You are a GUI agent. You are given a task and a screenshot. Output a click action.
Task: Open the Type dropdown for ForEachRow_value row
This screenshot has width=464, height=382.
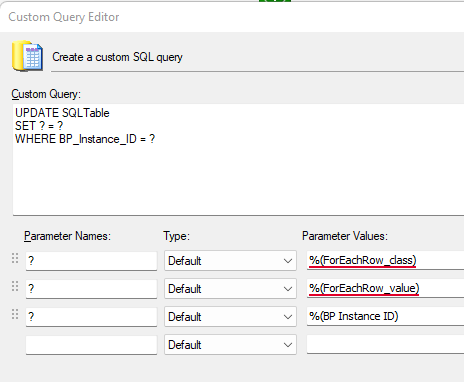pos(230,289)
